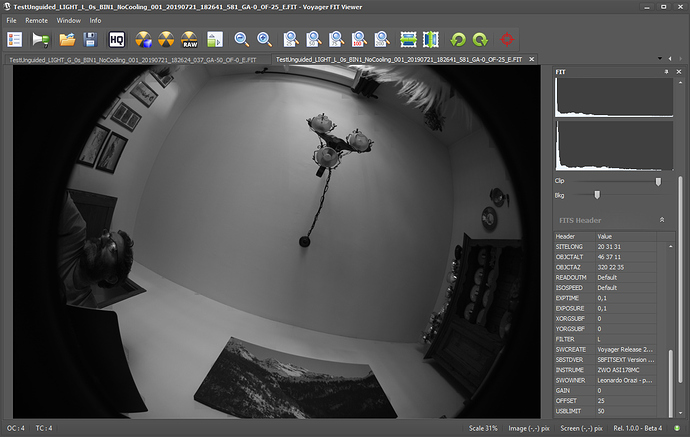Click the Header column heading
The width and height of the screenshot is (690, 437).
click(575, 236)
